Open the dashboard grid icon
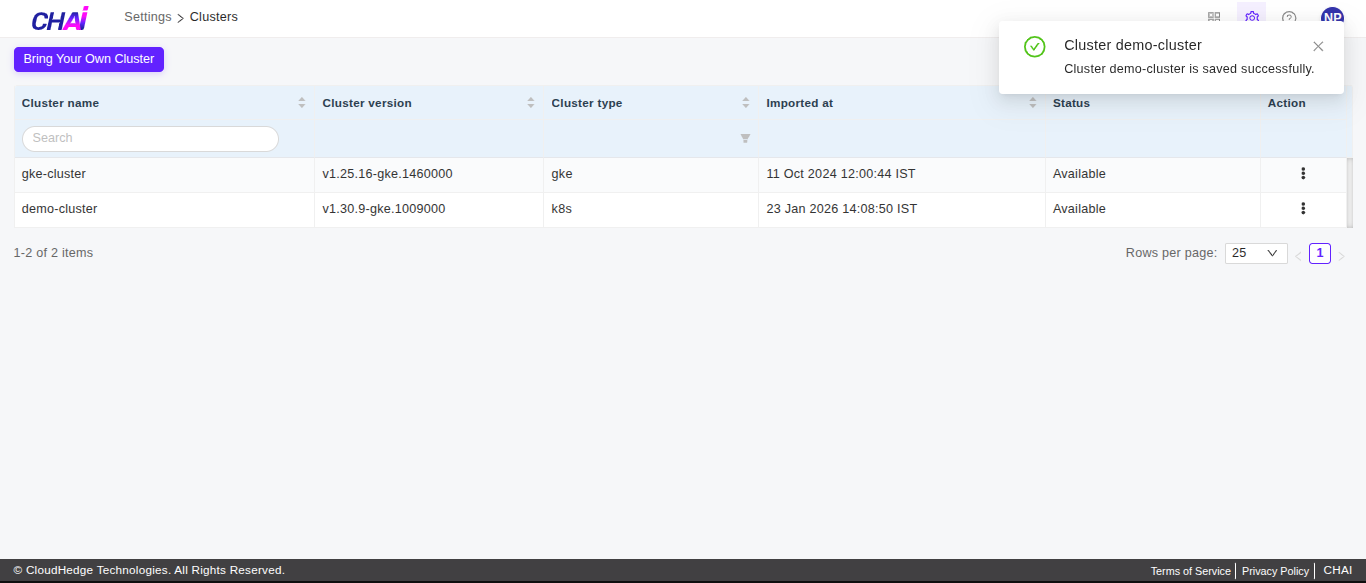Viewport: 1366px width, 583px height. click(x=1214, y=17)
